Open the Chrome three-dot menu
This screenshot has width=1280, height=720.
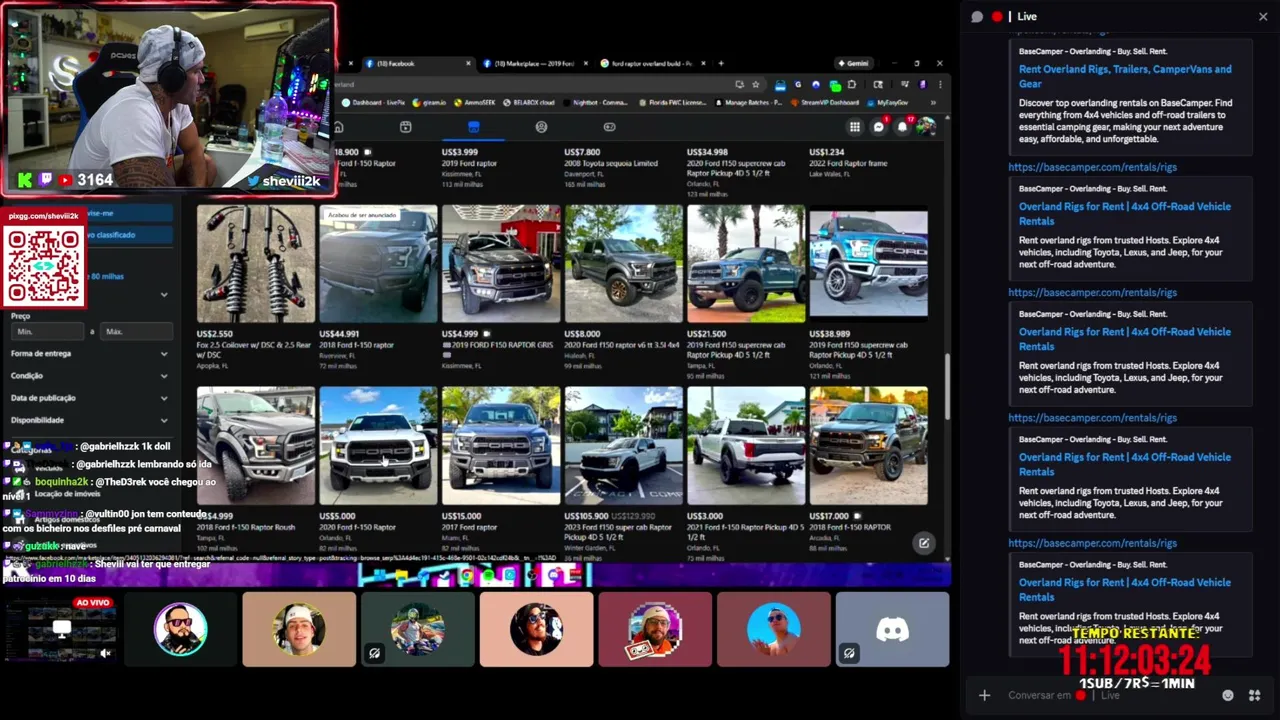(x=939, y=85)
